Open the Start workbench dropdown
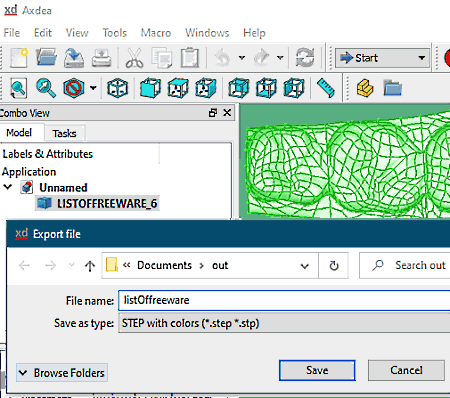This screenshot has height=398, width=450. click(382, 58)
